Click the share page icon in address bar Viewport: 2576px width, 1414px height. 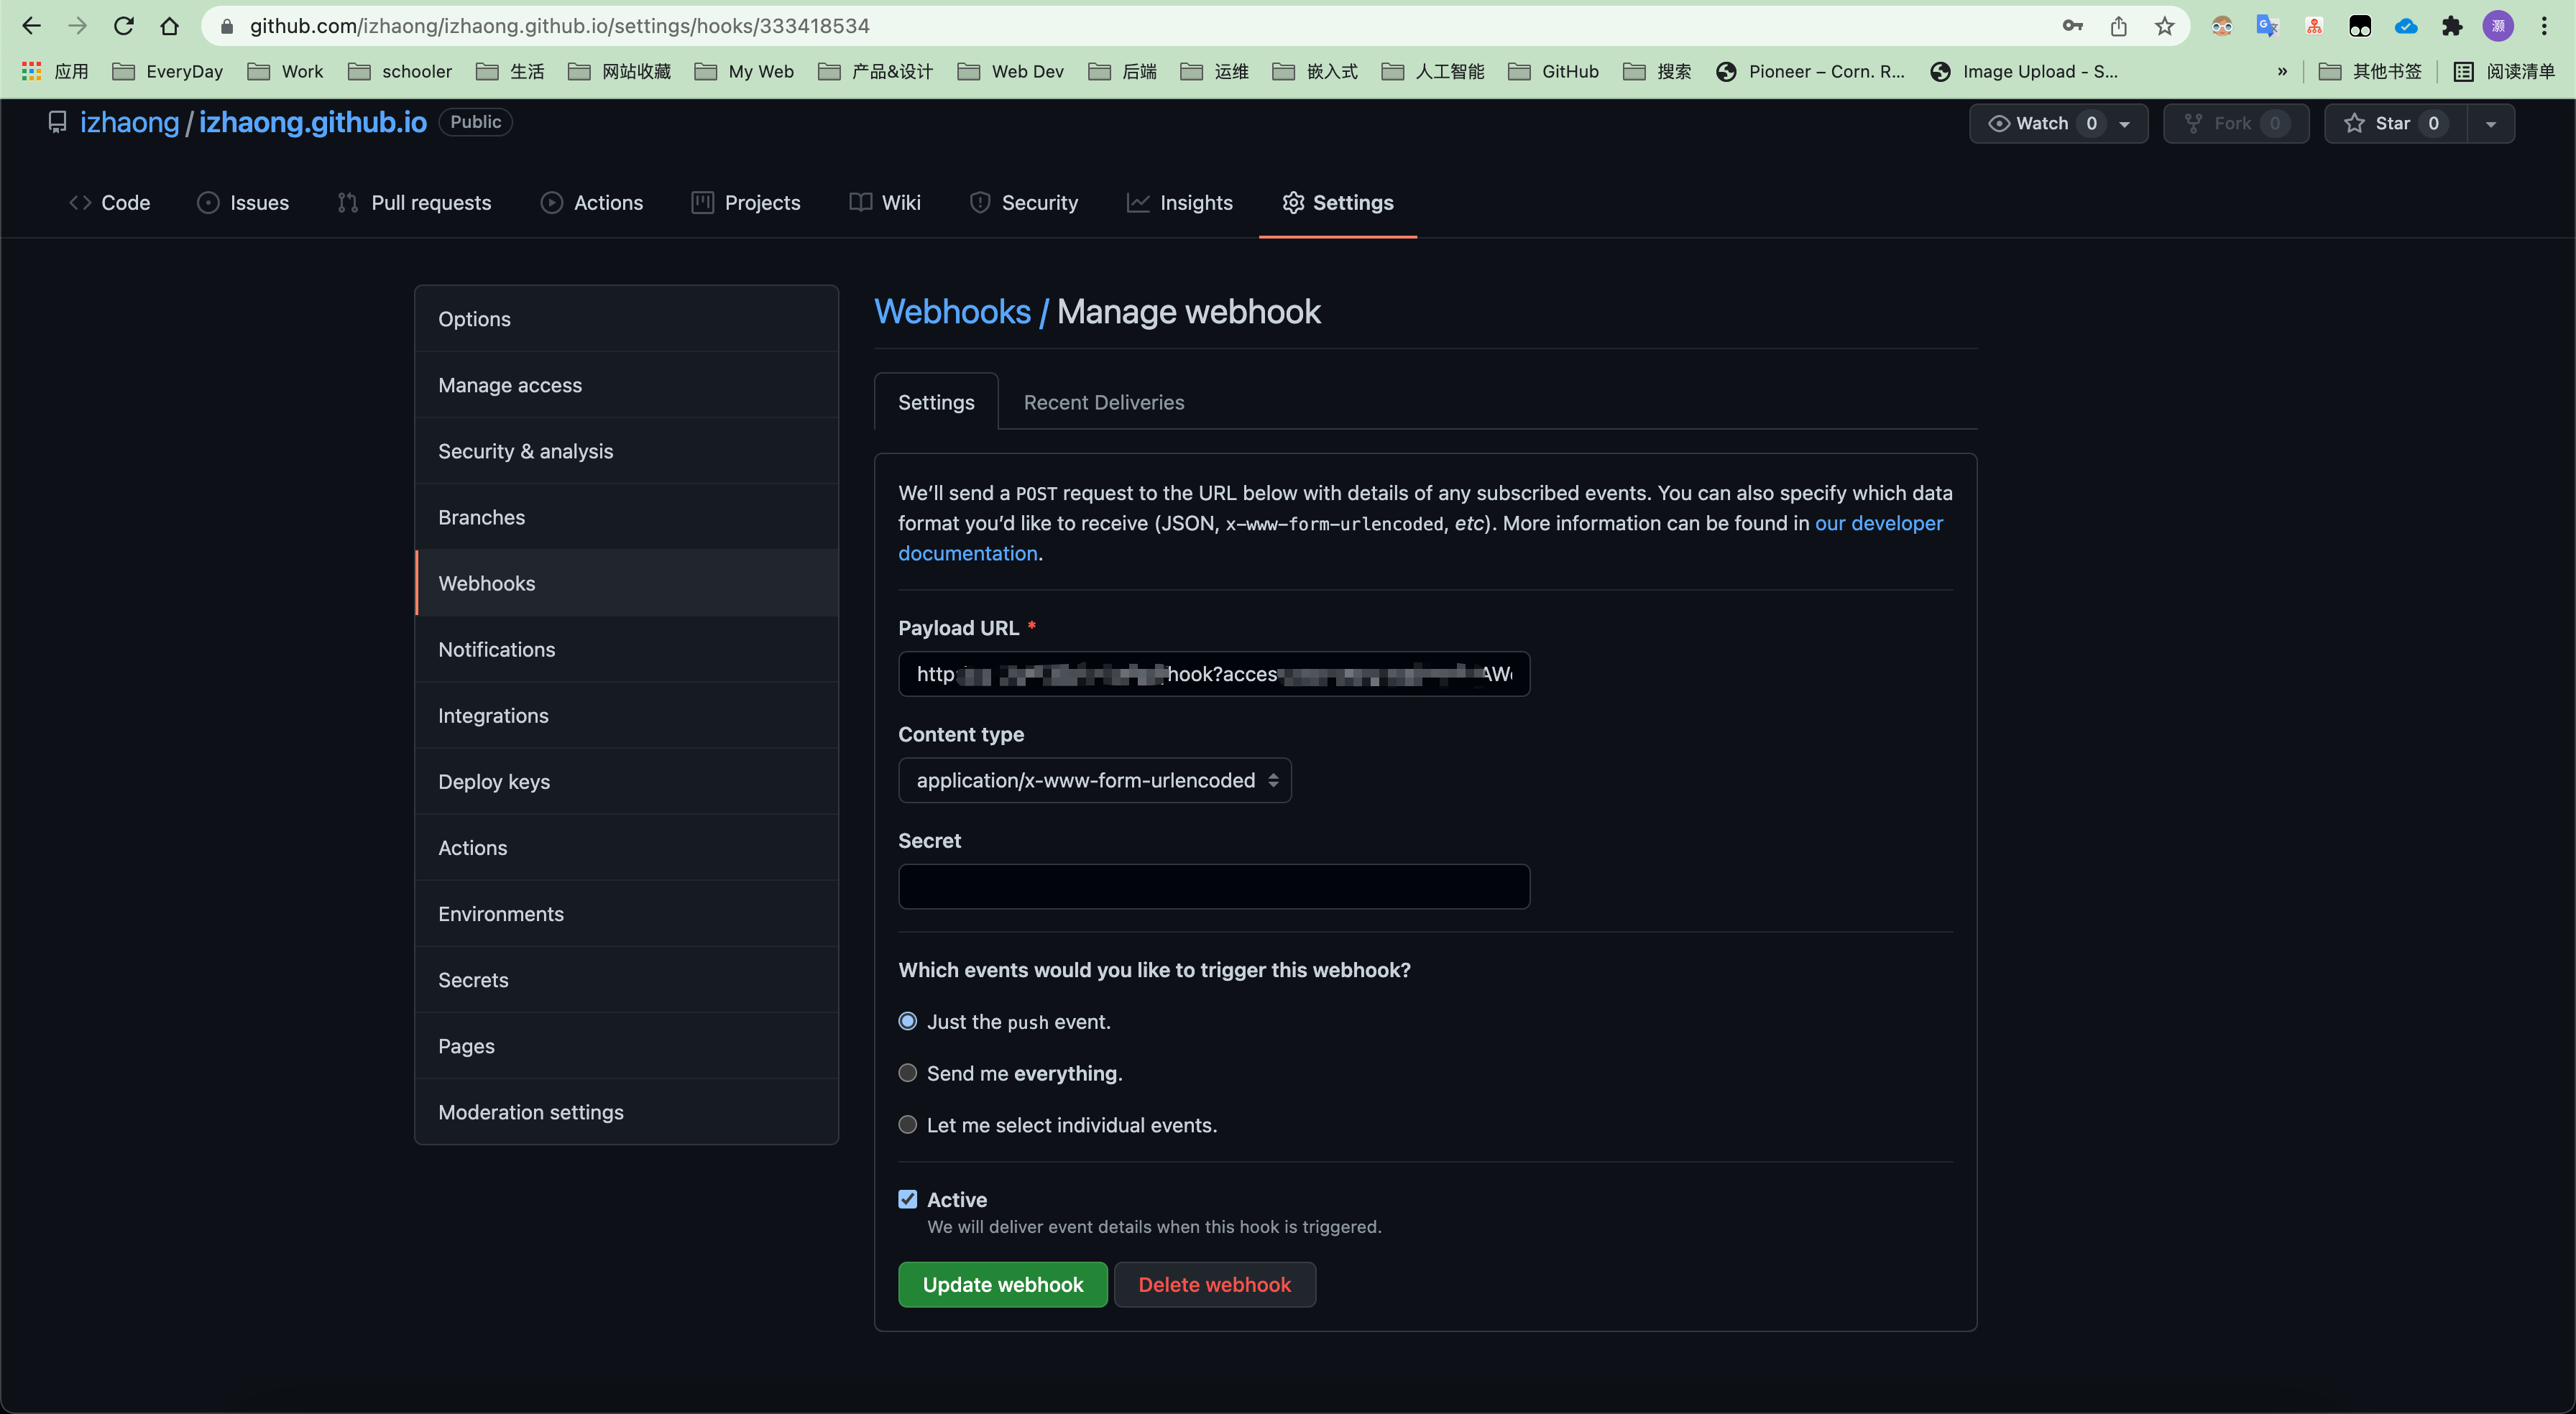tap(2118, 26)
